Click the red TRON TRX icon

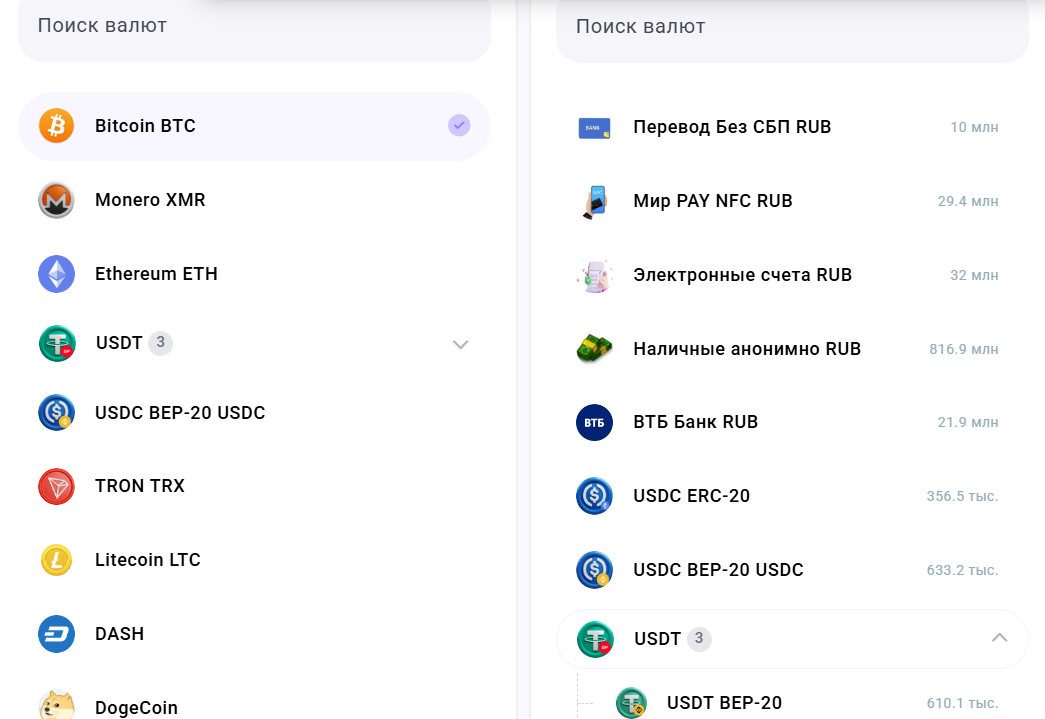(57, 486)
